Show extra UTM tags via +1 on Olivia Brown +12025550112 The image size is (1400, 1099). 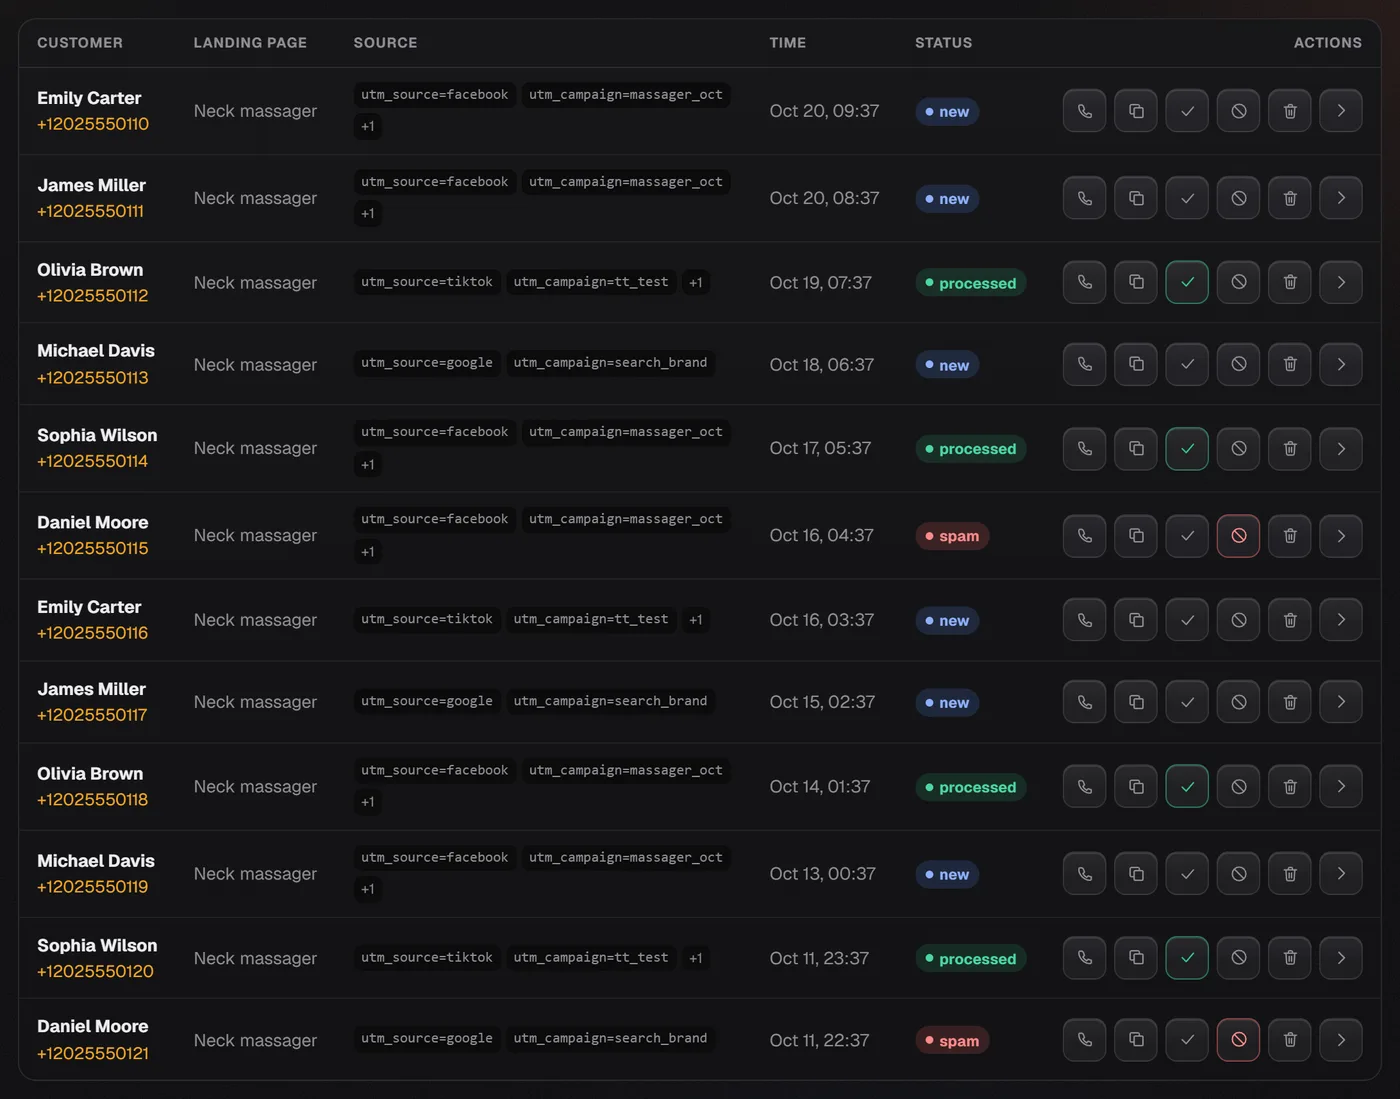click(696, 282)
